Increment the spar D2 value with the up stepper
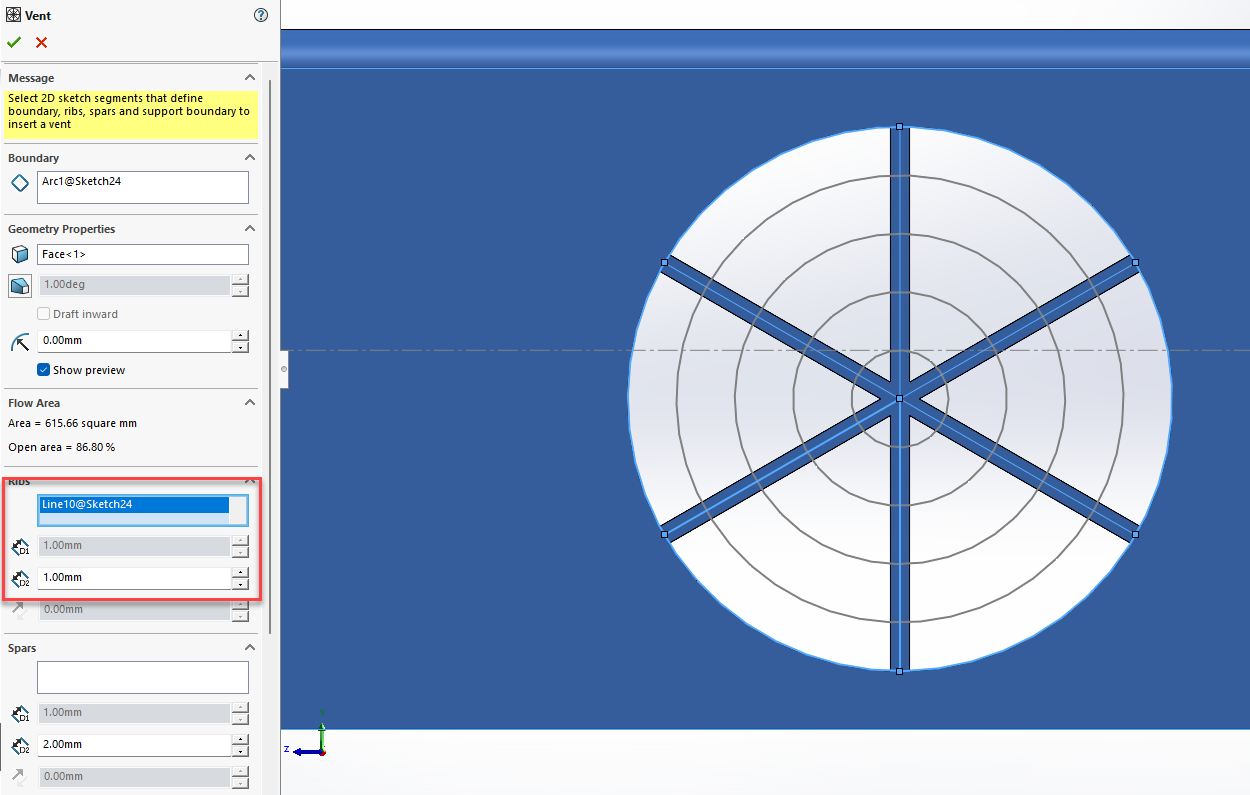1250x795 pixels. click(240, 739)
